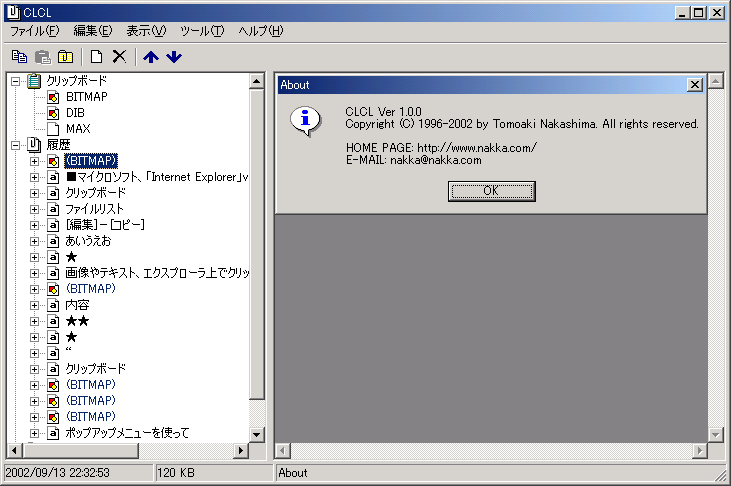Image resolution: width=731 pixels, height=486 pixels.
Task: Collapse the クリップボード root tree node
Action: [15, 81]
